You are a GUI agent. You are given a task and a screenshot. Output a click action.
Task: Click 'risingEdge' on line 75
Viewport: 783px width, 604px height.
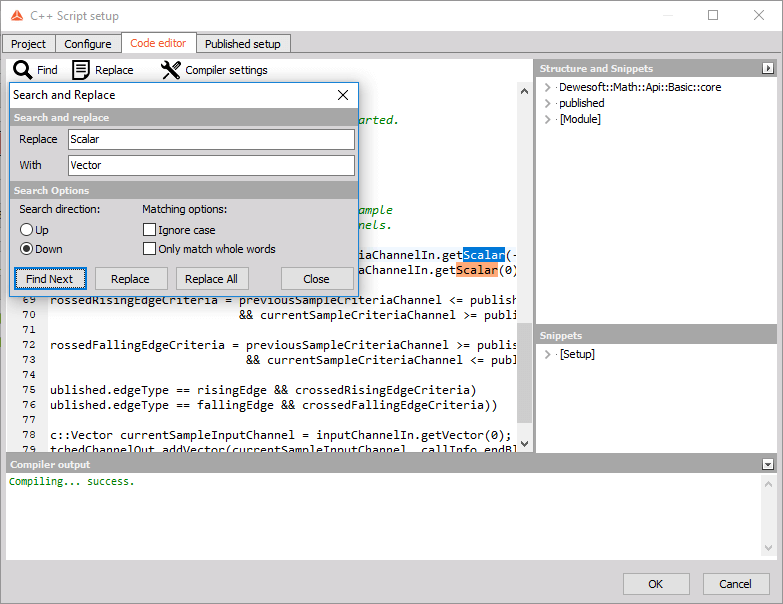(232, 390)
